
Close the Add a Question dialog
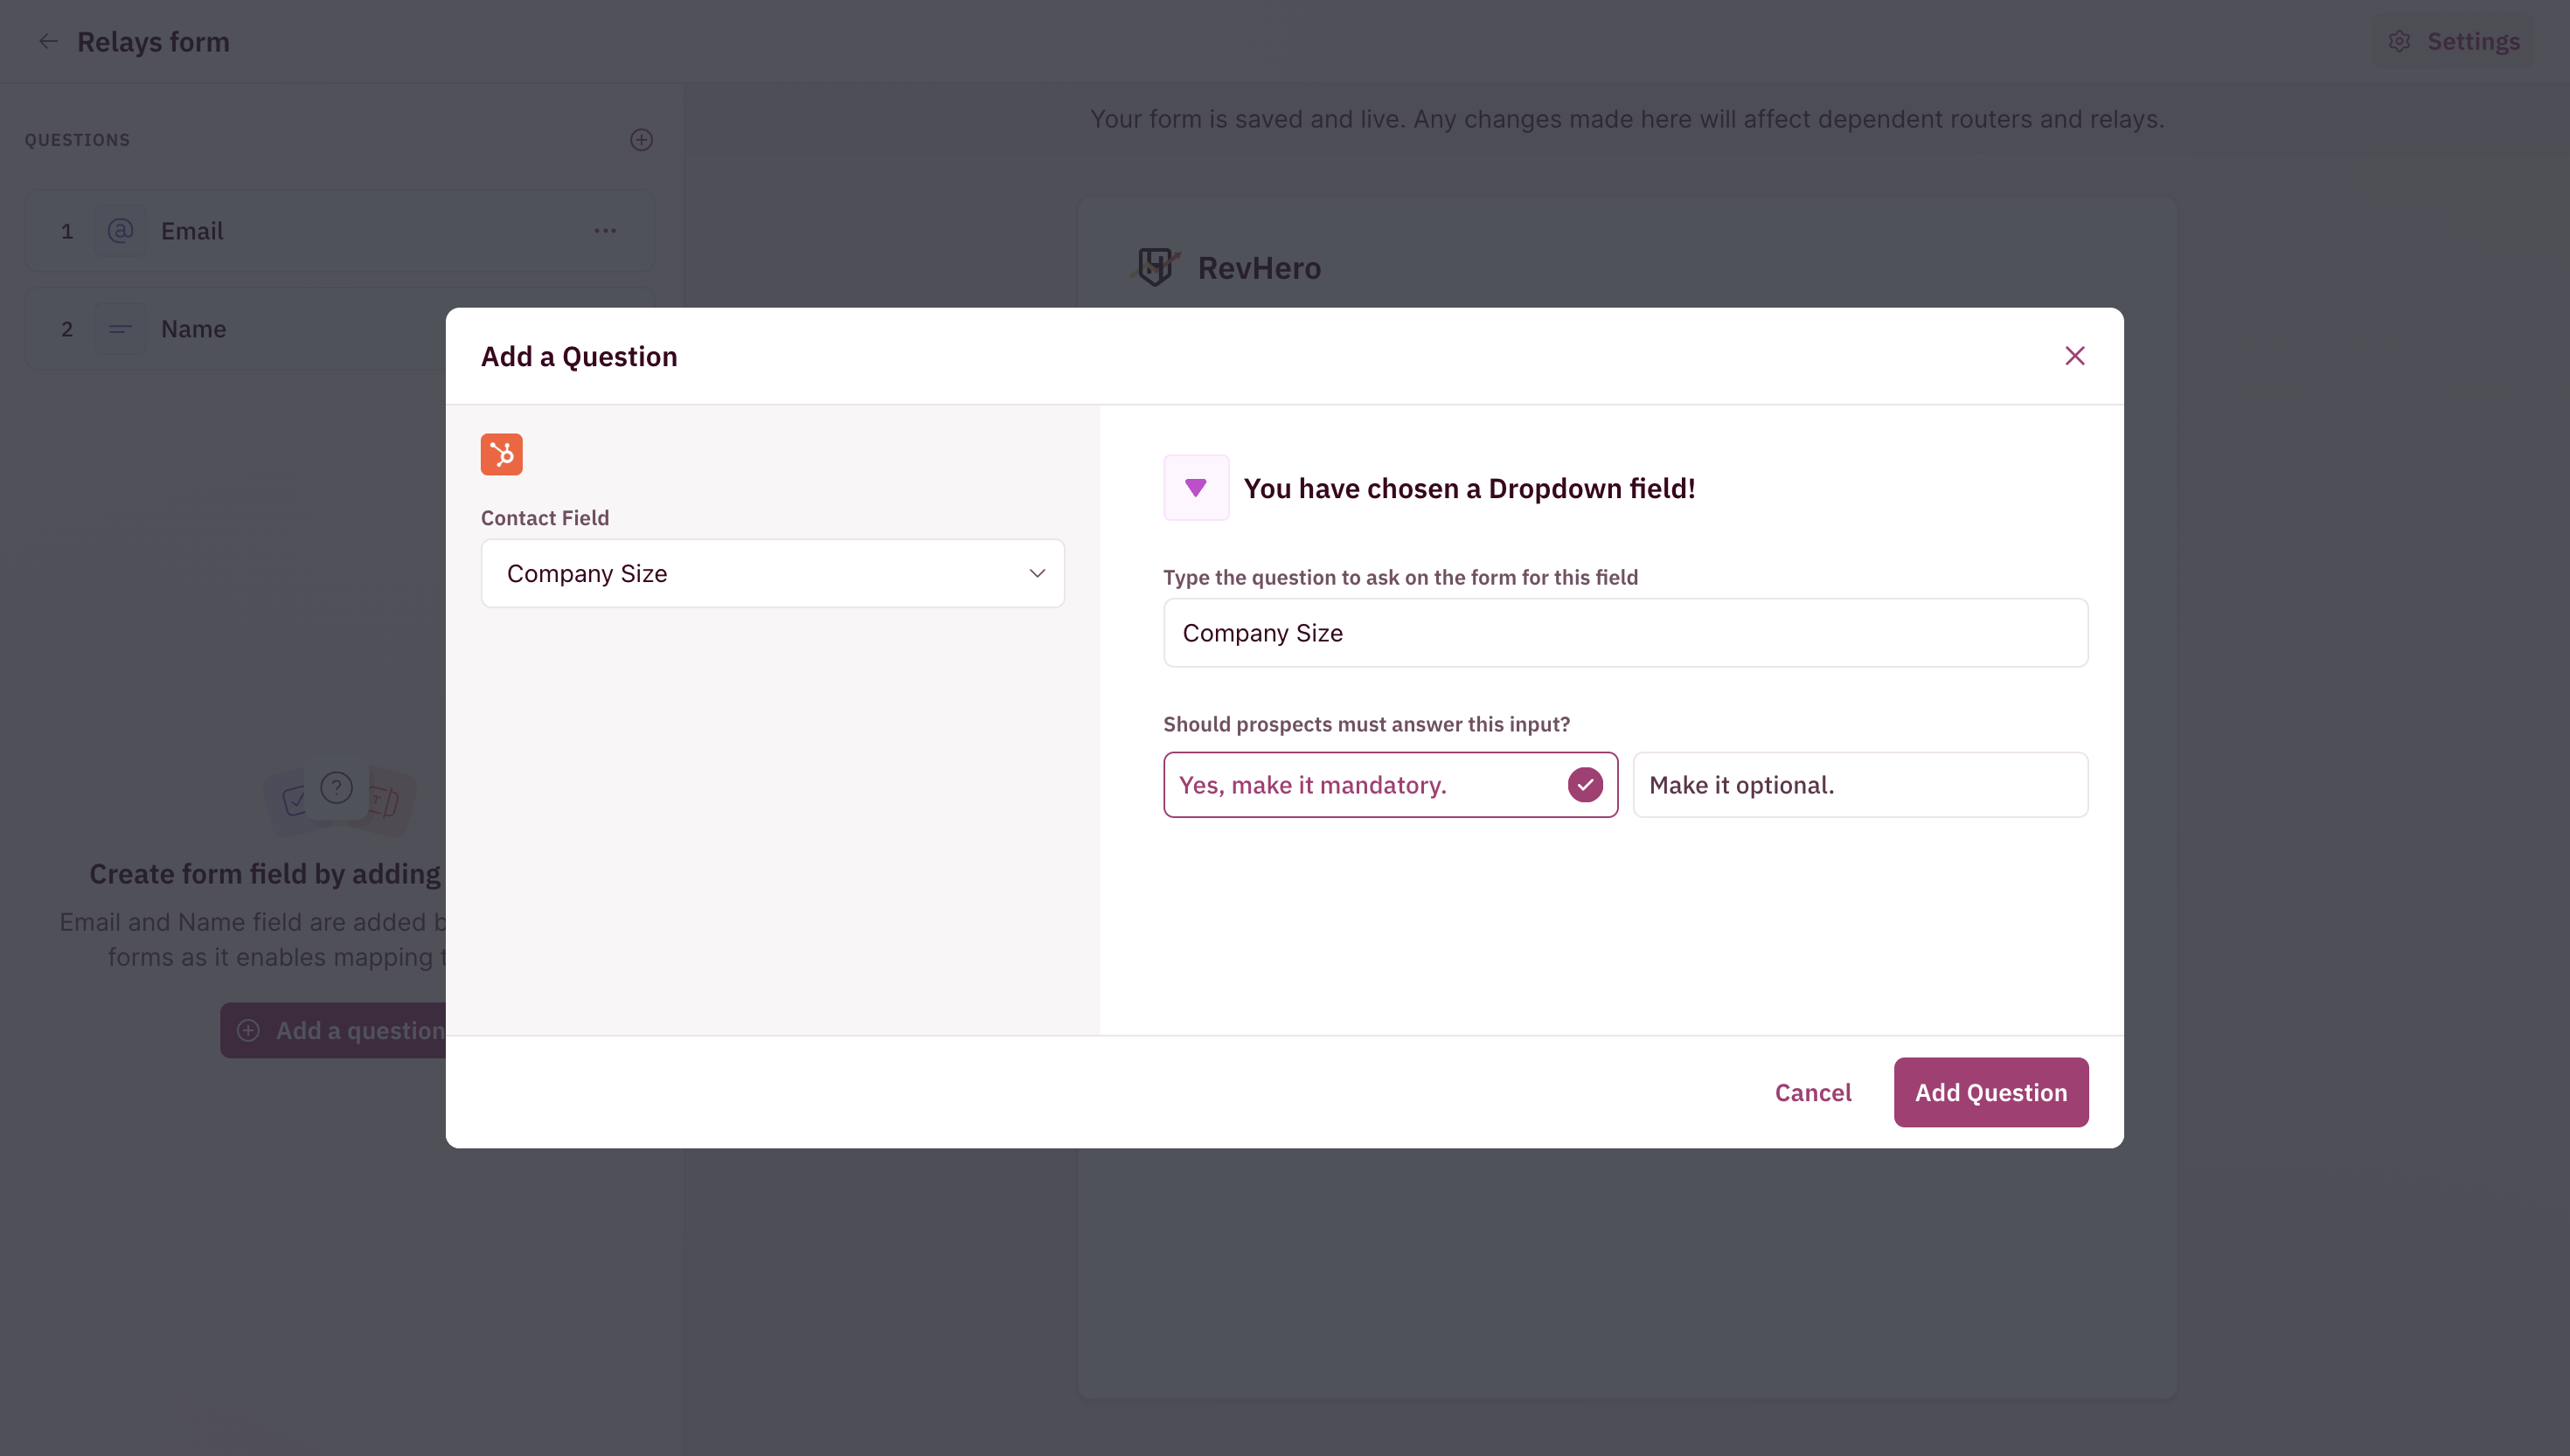2074,356
